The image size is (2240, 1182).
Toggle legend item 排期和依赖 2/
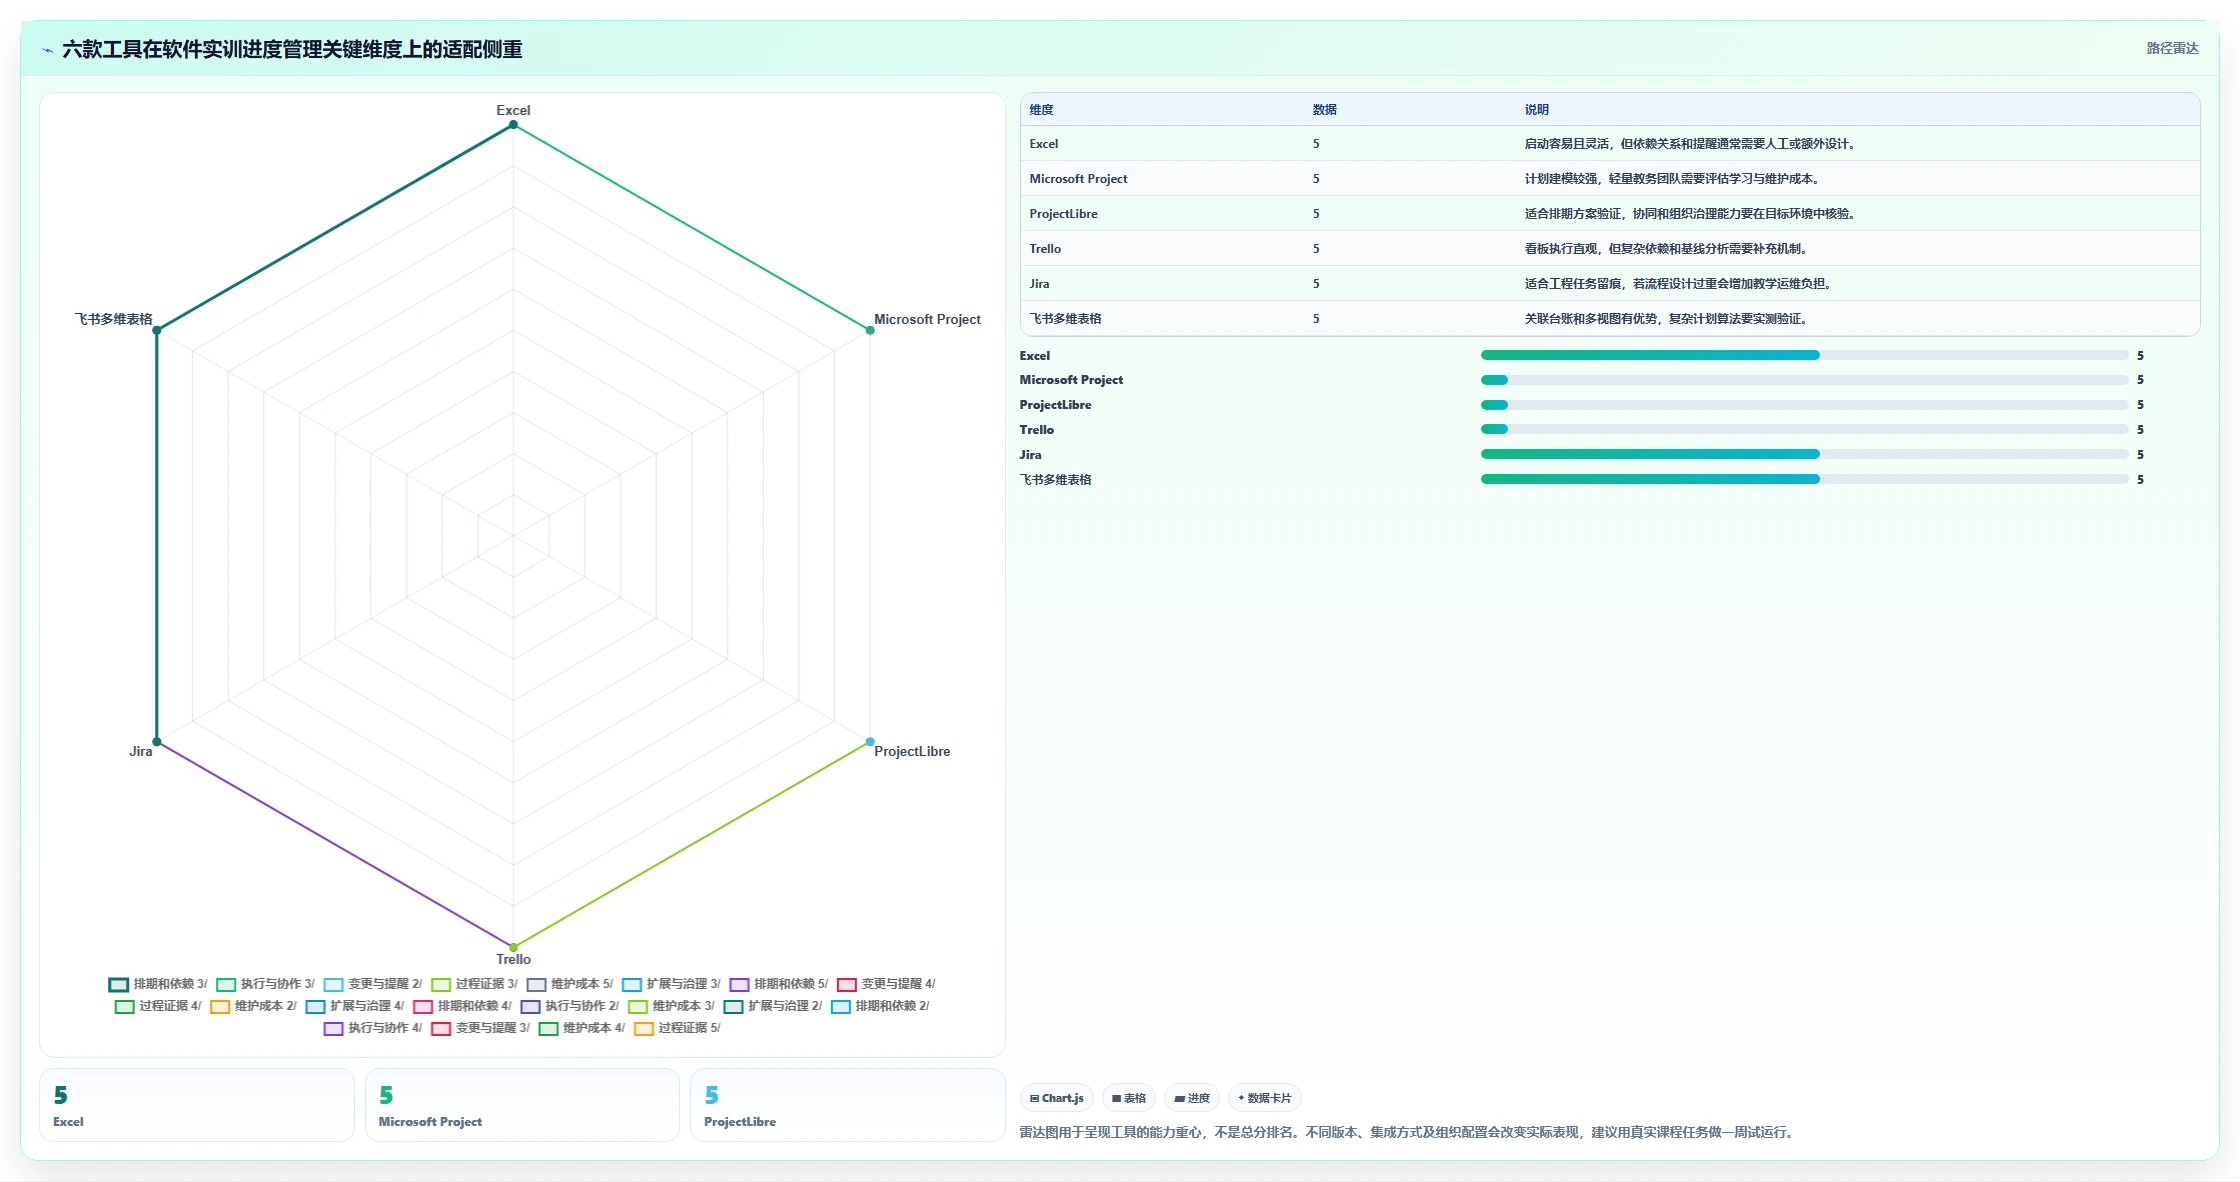(x=880, y=1006)
